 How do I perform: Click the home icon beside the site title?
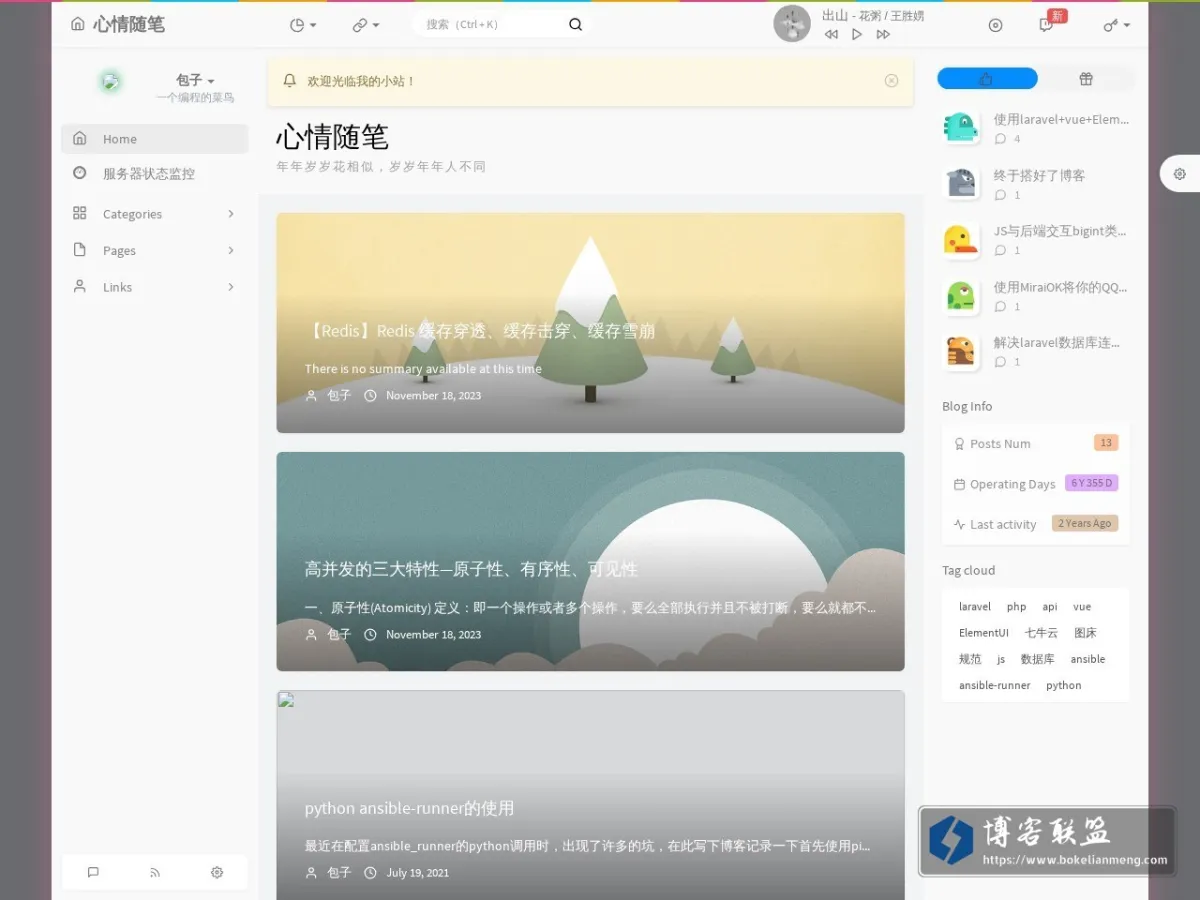click(x=78, y=24)
